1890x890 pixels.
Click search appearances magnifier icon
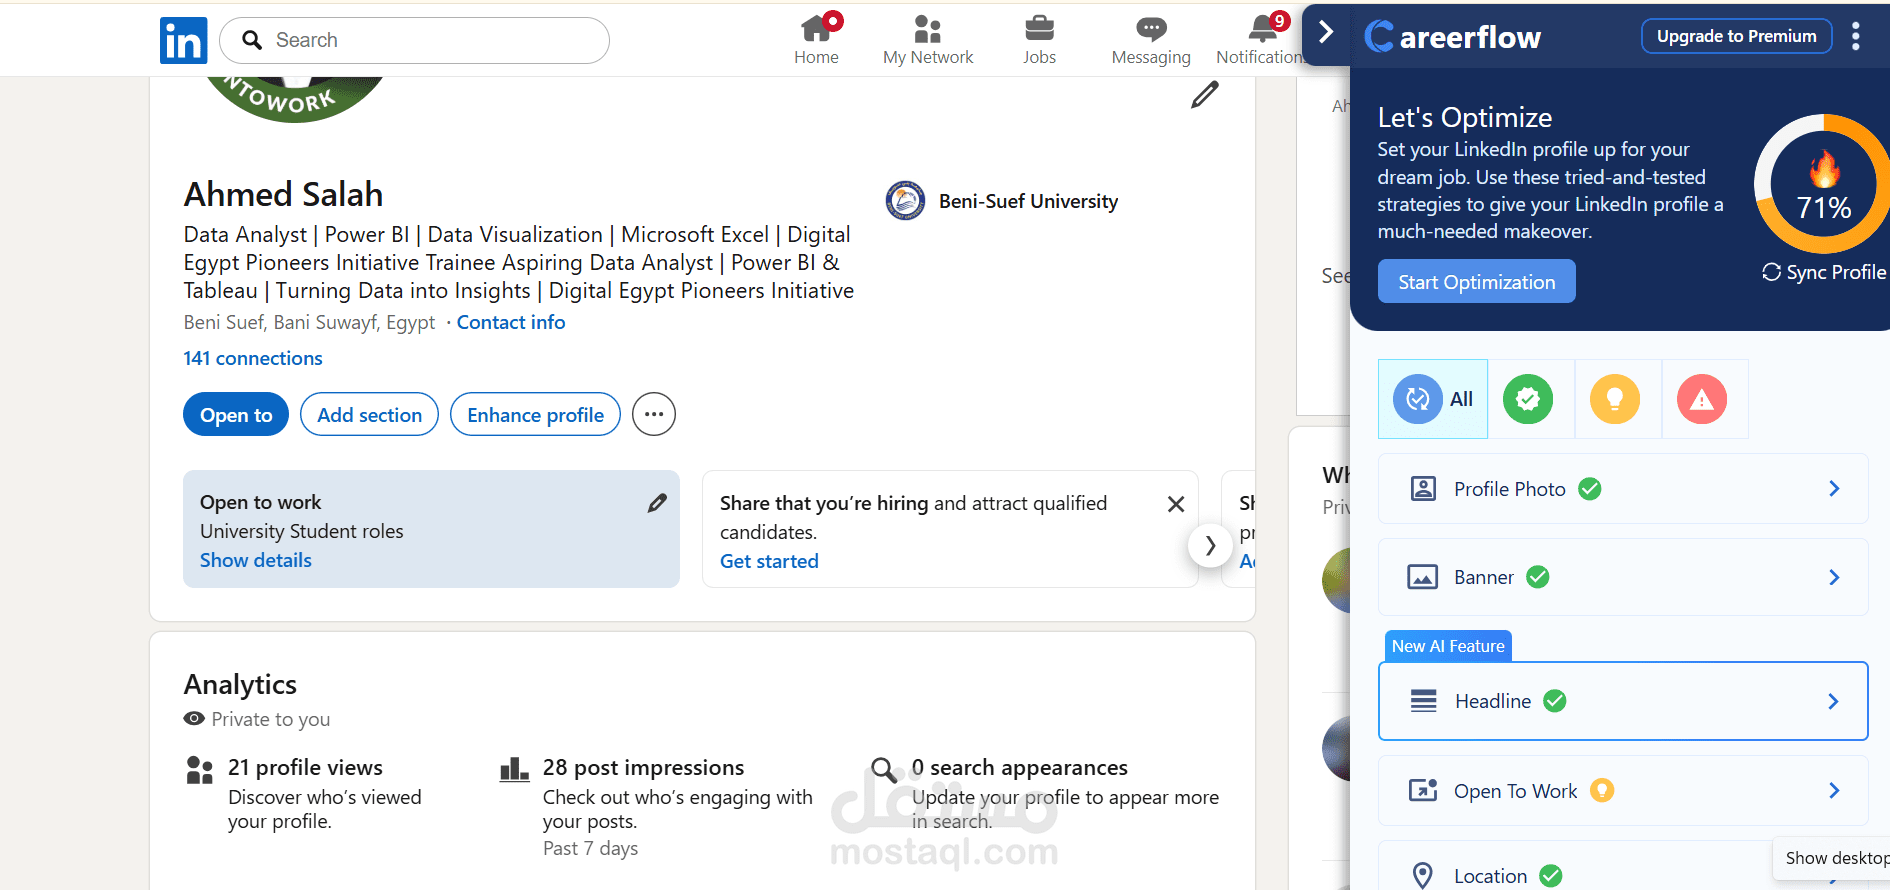click(x=884, y=769)
